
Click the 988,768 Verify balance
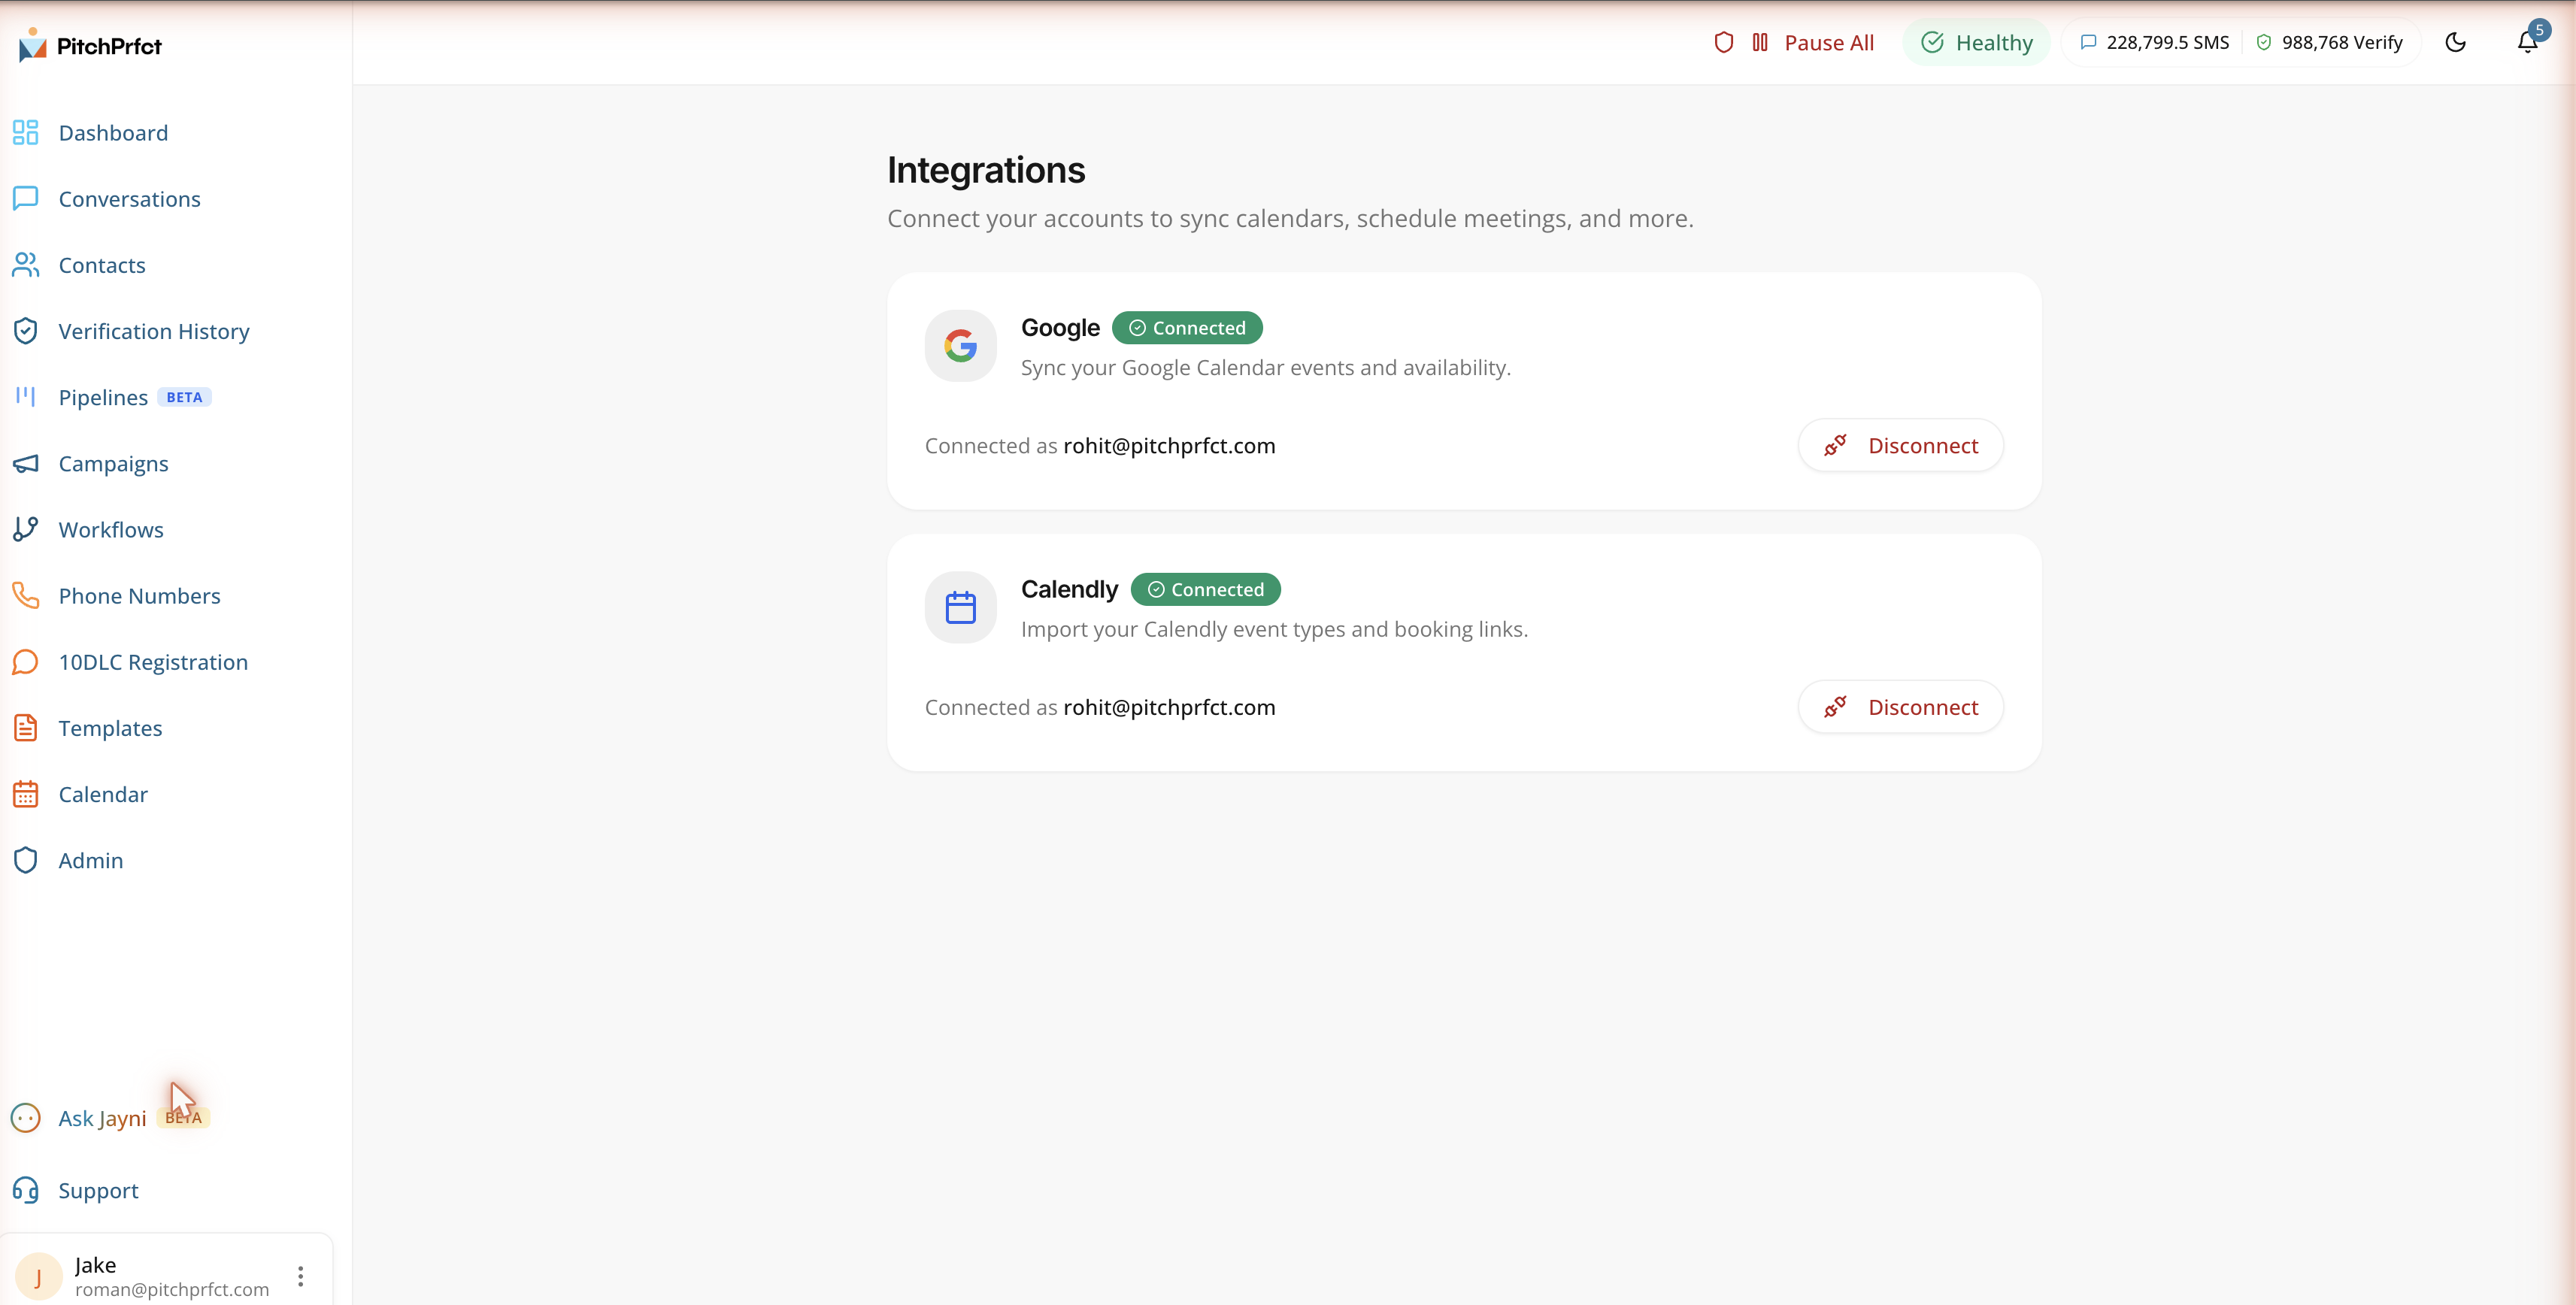2341,42
